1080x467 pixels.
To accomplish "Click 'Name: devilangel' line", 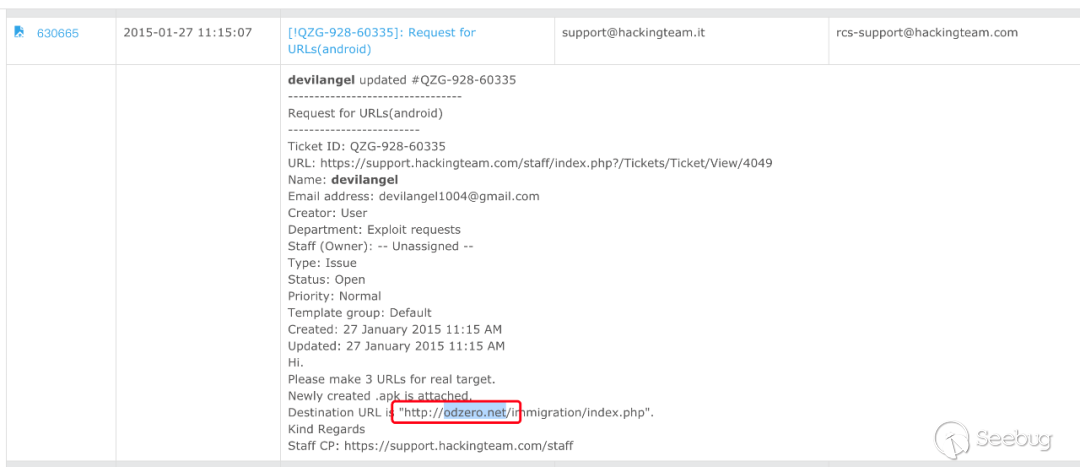I will (343, 180).
